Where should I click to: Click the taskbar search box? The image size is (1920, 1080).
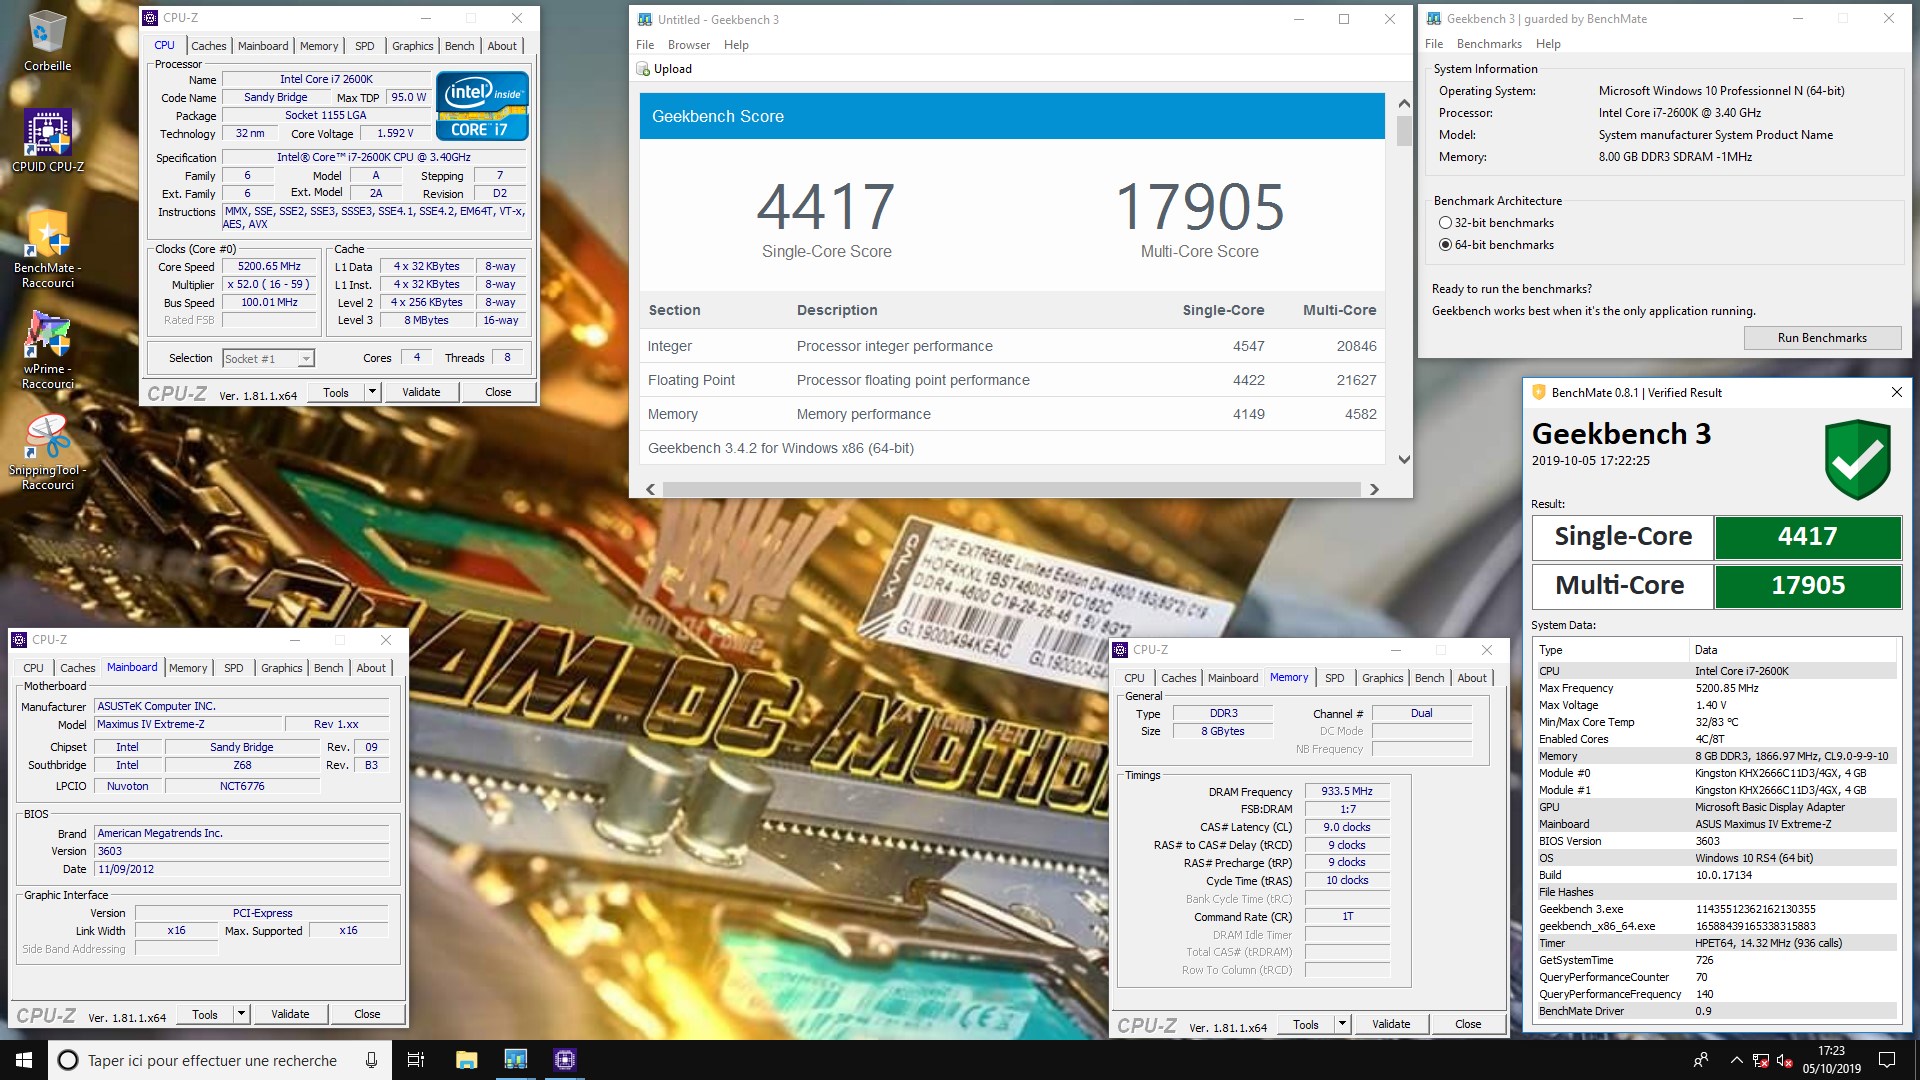(x=220, y=1060)
